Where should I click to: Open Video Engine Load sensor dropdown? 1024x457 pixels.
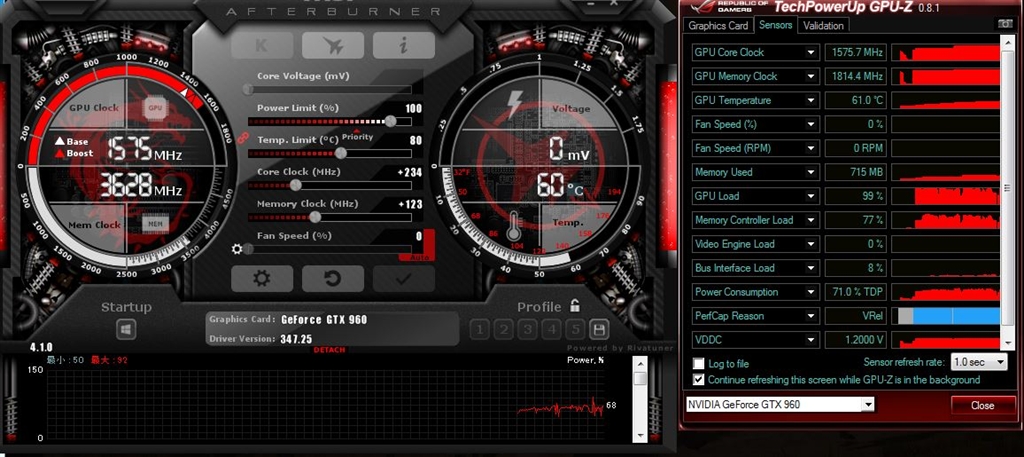tap(811, 244)
